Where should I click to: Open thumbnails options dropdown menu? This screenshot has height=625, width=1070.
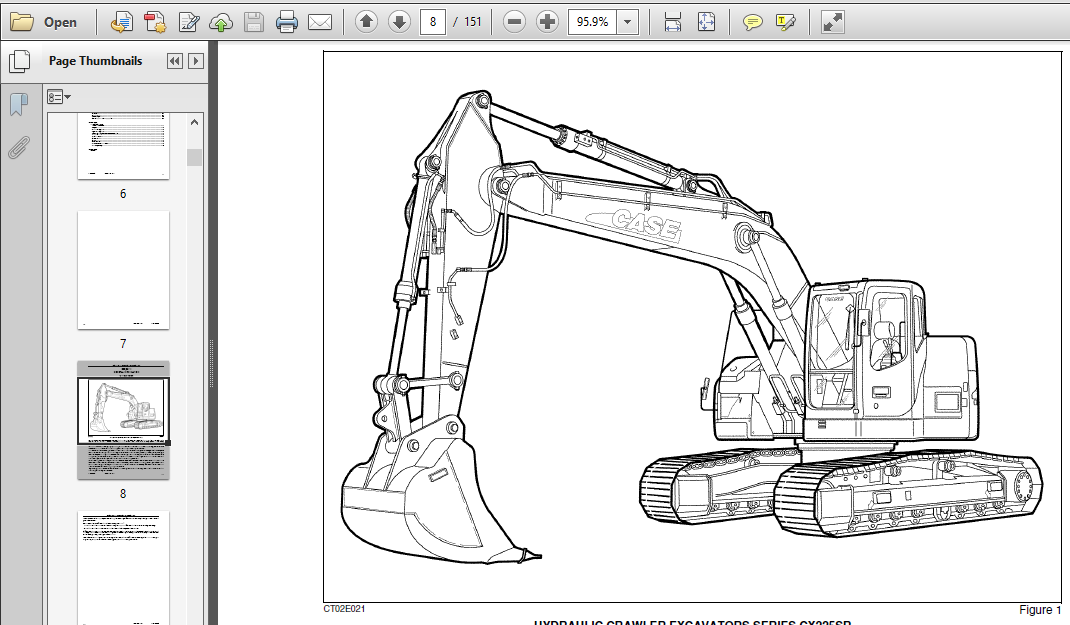(59, 97)
